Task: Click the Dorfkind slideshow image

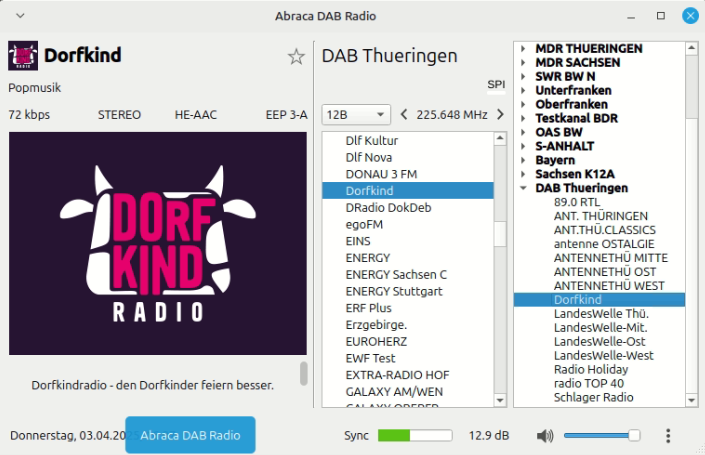Action: (158, 244)
